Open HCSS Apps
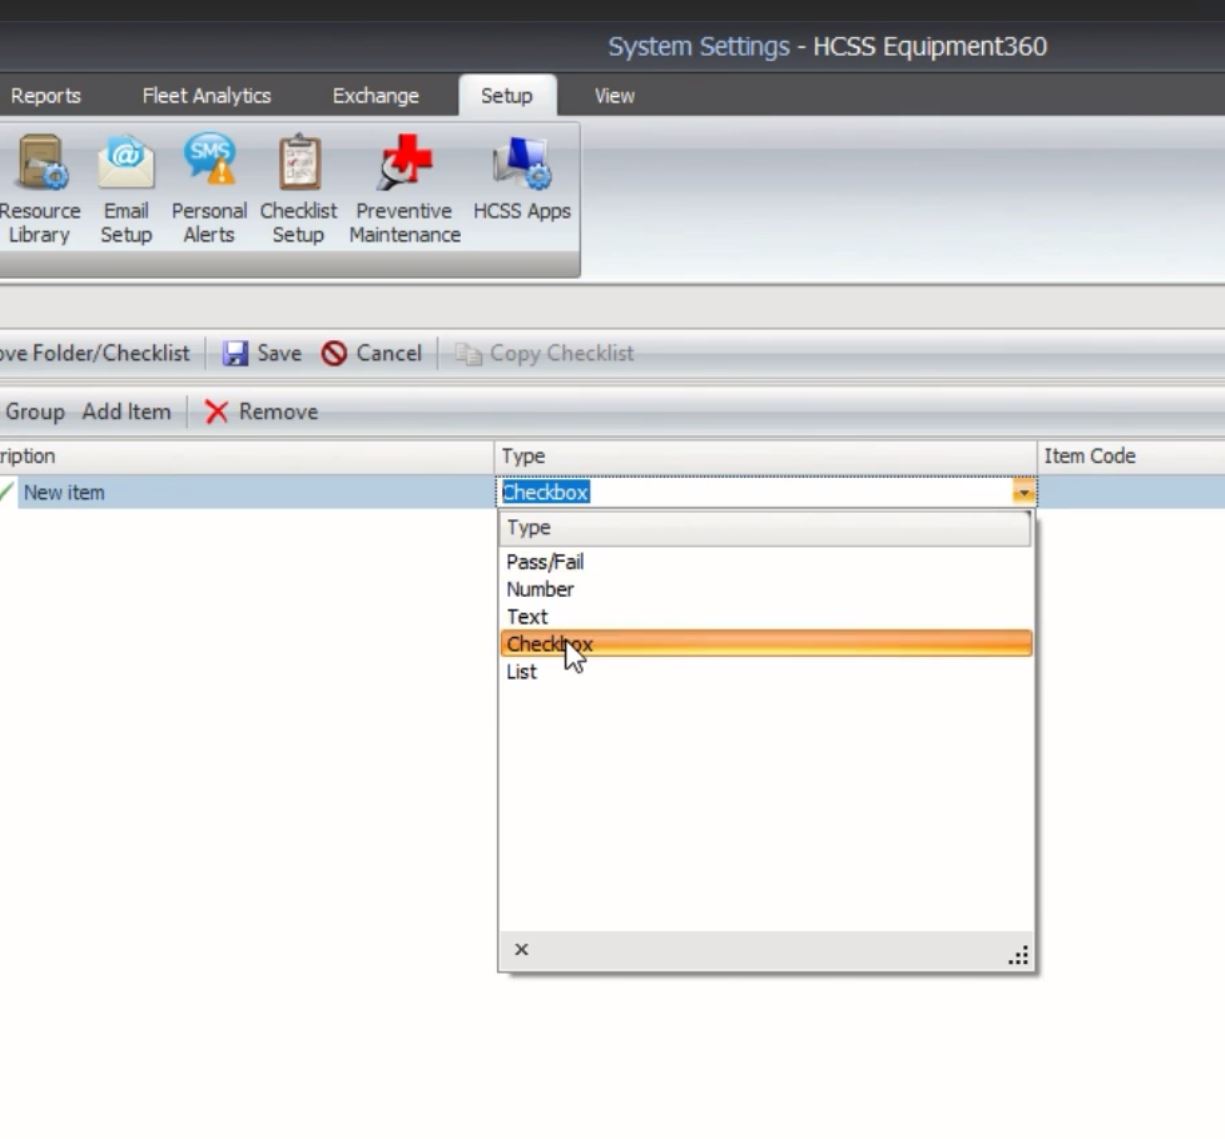This screenshot has height=1139, width=1225. (522, 180)
